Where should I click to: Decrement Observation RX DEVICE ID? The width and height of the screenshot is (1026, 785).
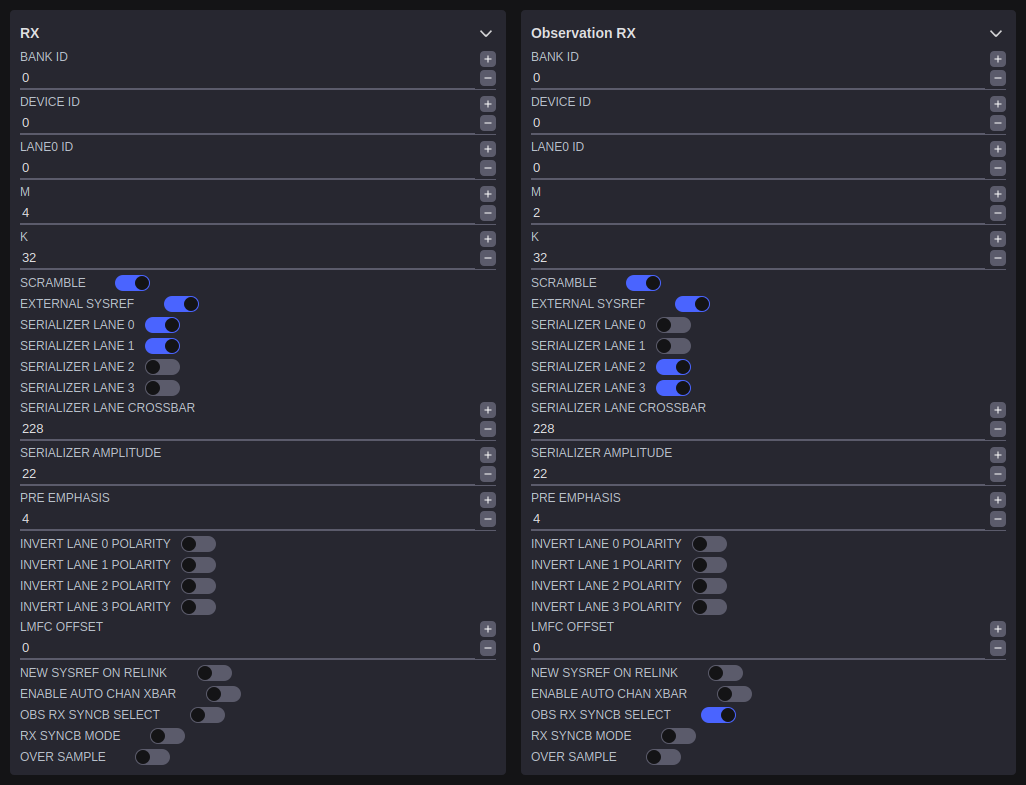coord(997,123)
